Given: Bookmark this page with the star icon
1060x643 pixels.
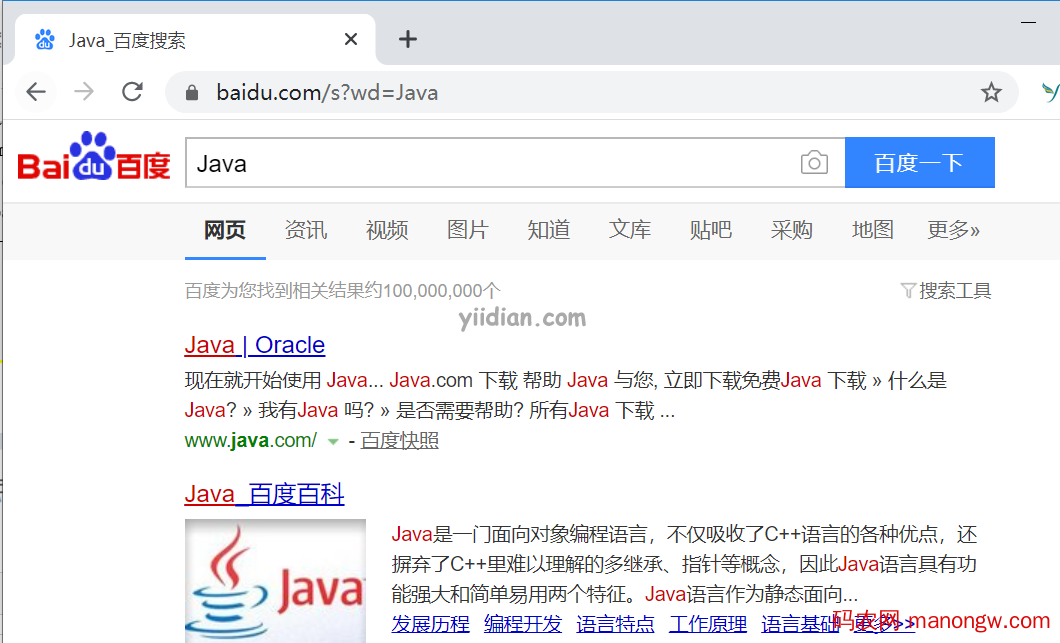Looking at the screenshot, I should (991, 93).
